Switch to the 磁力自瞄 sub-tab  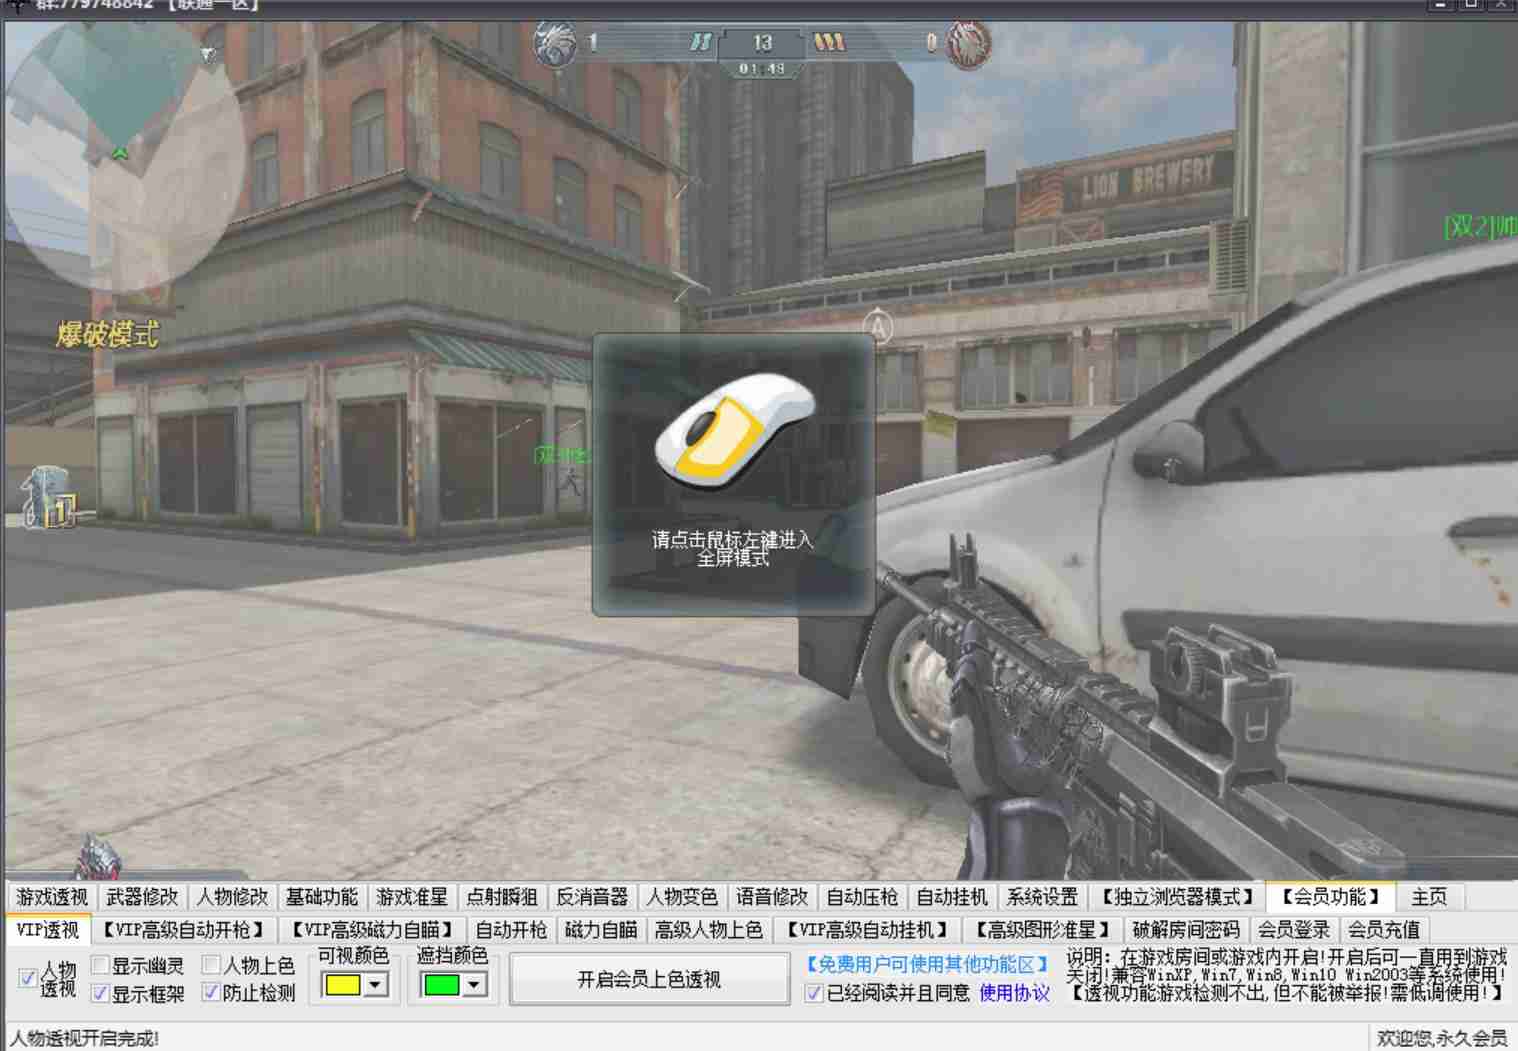pos(601,930)
